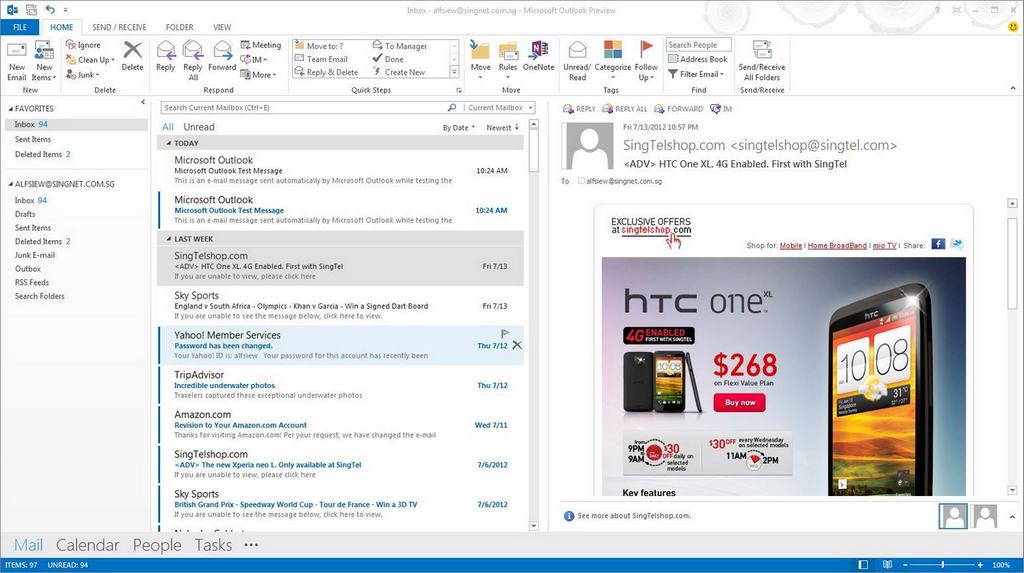The width and height of the screenshot is (1024, 573).
Task: Click the Reply button in ribbon
Action: coord(165,56)
